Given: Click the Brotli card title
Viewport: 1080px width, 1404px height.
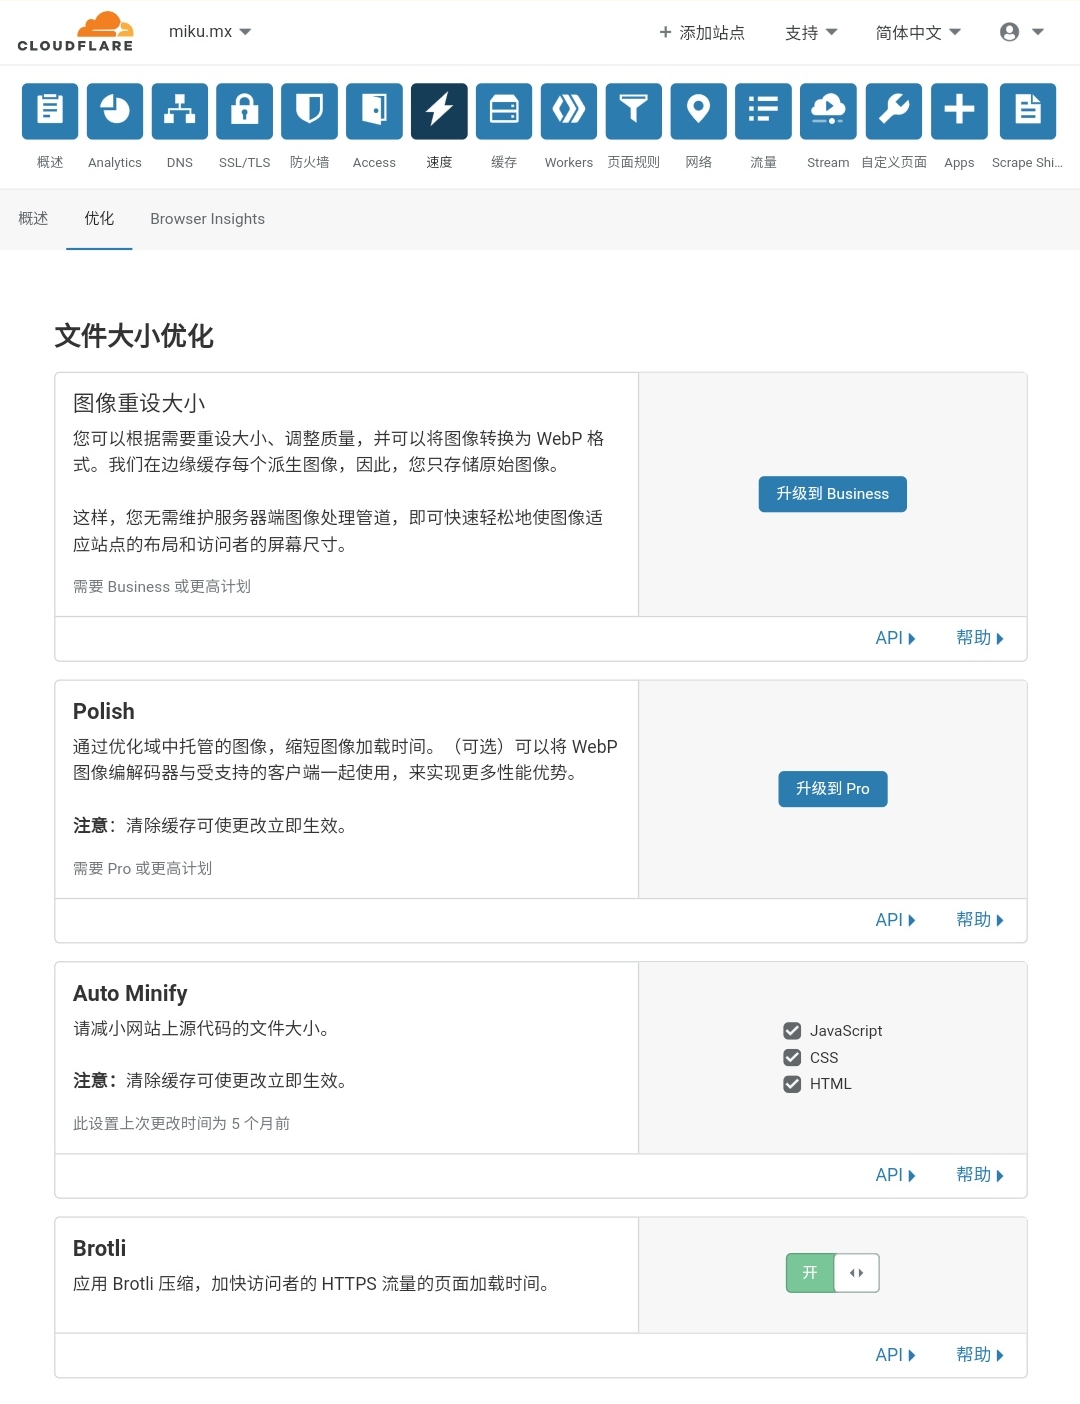Looking at the screenshot, I should pyautogui.click(x=100, y=1248).
